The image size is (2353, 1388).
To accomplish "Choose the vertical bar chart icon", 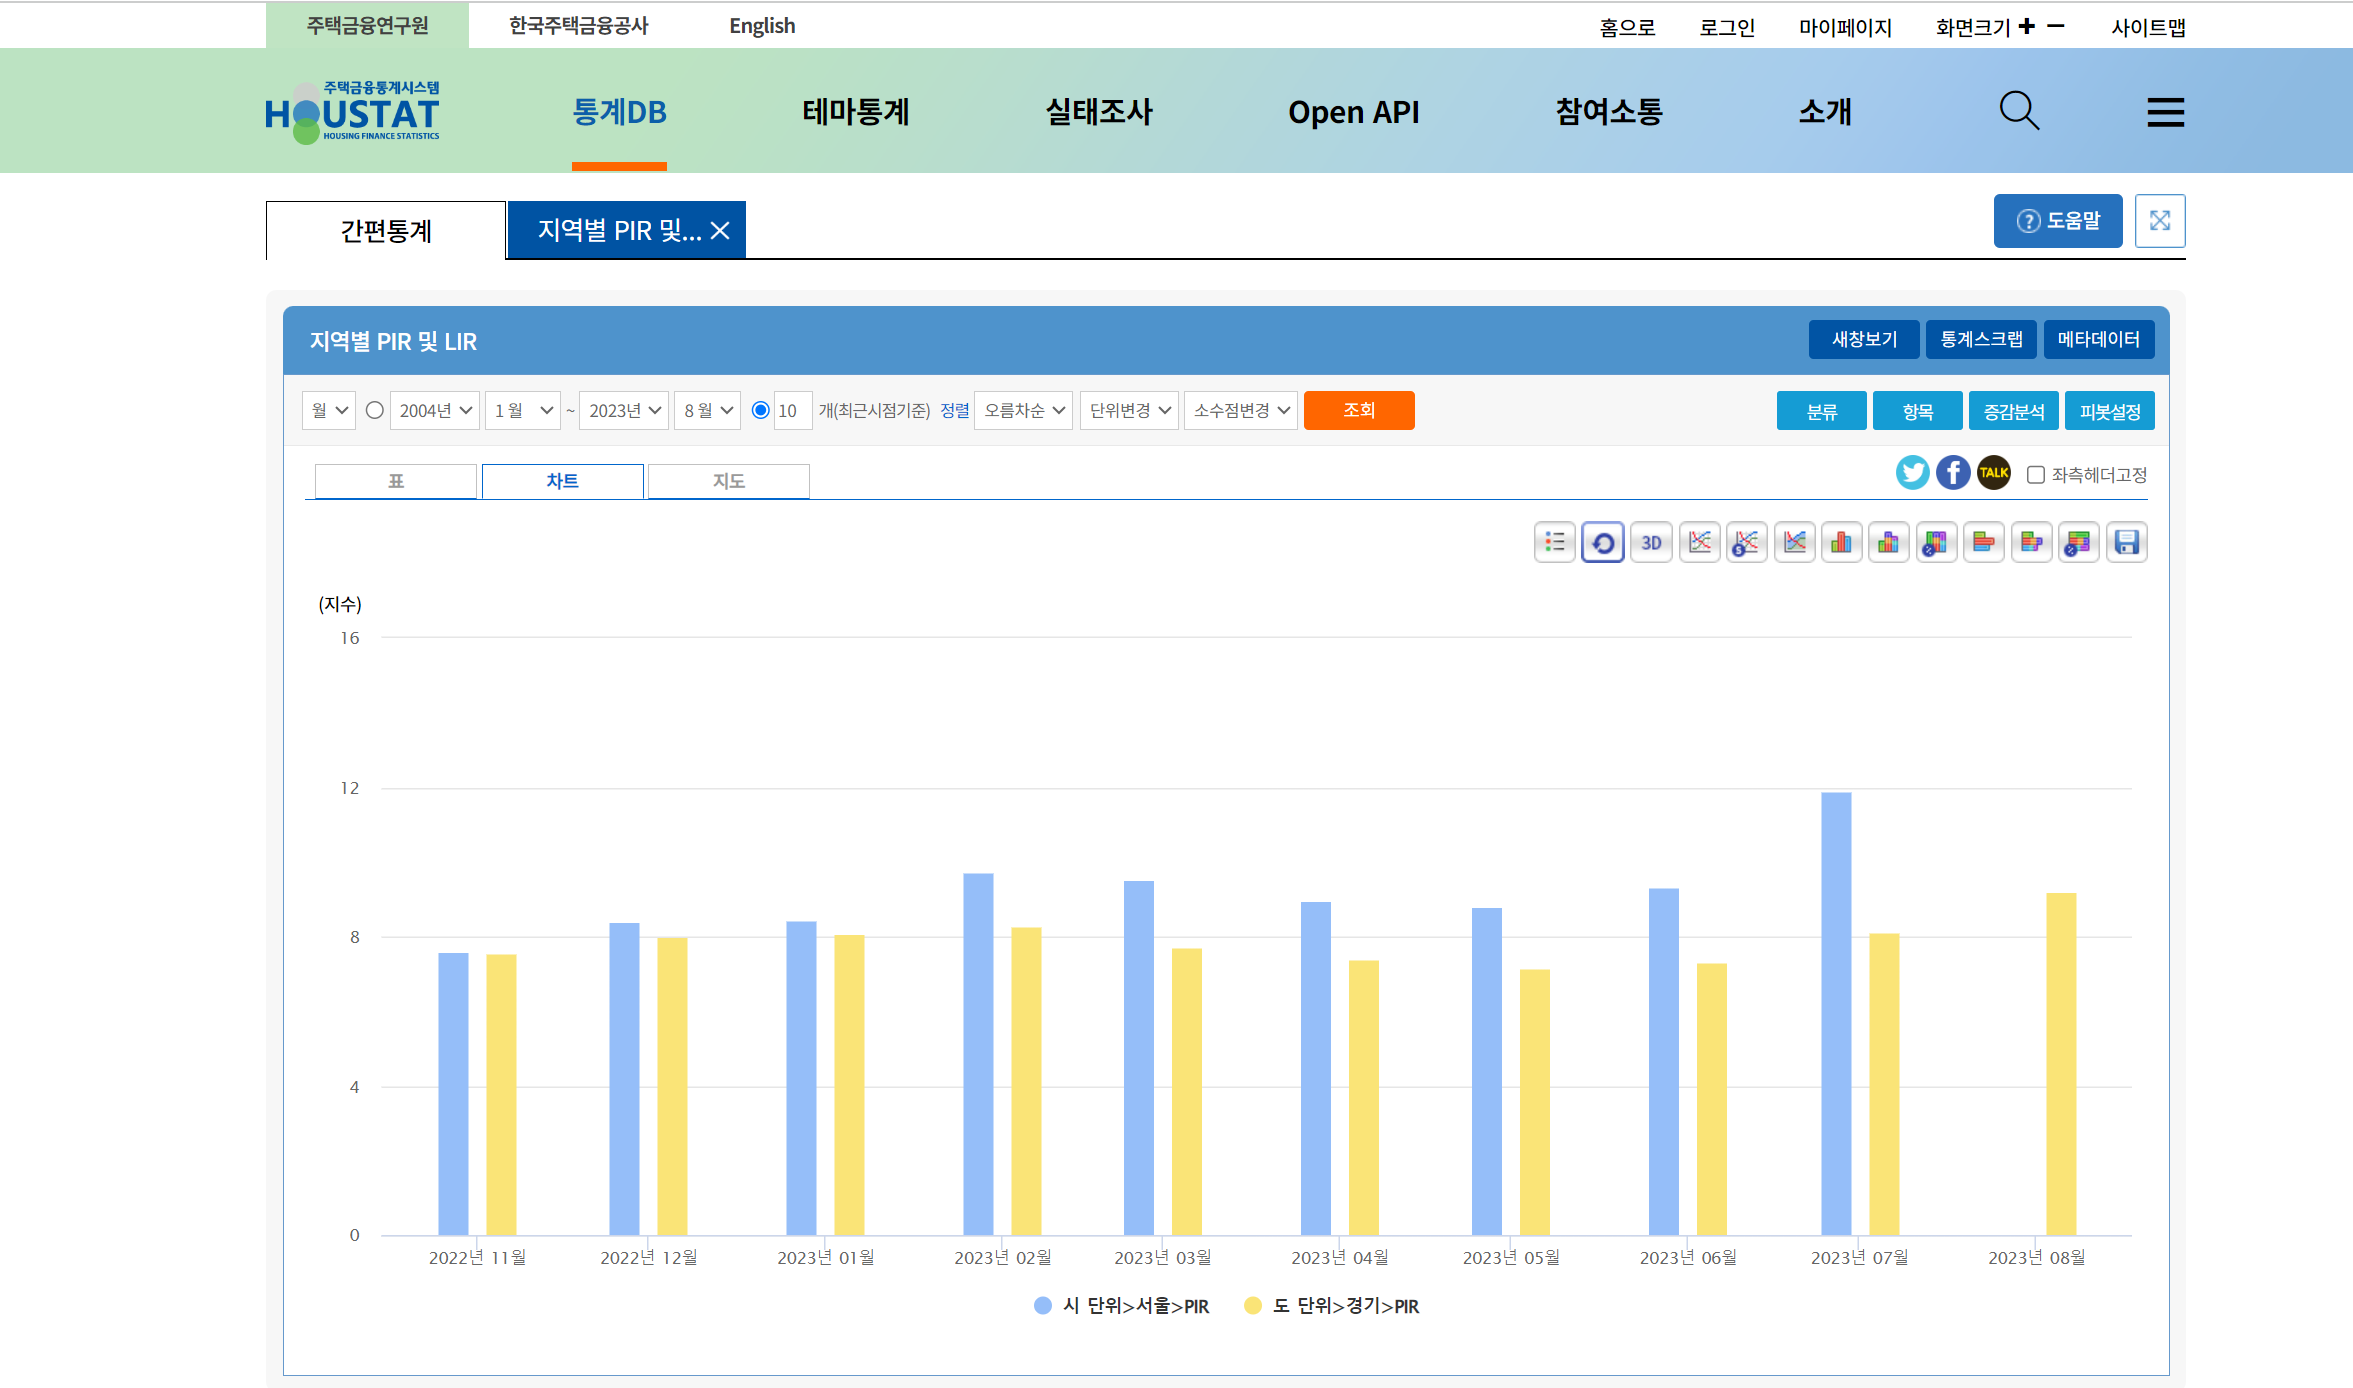I will (x=1841, y=542).
